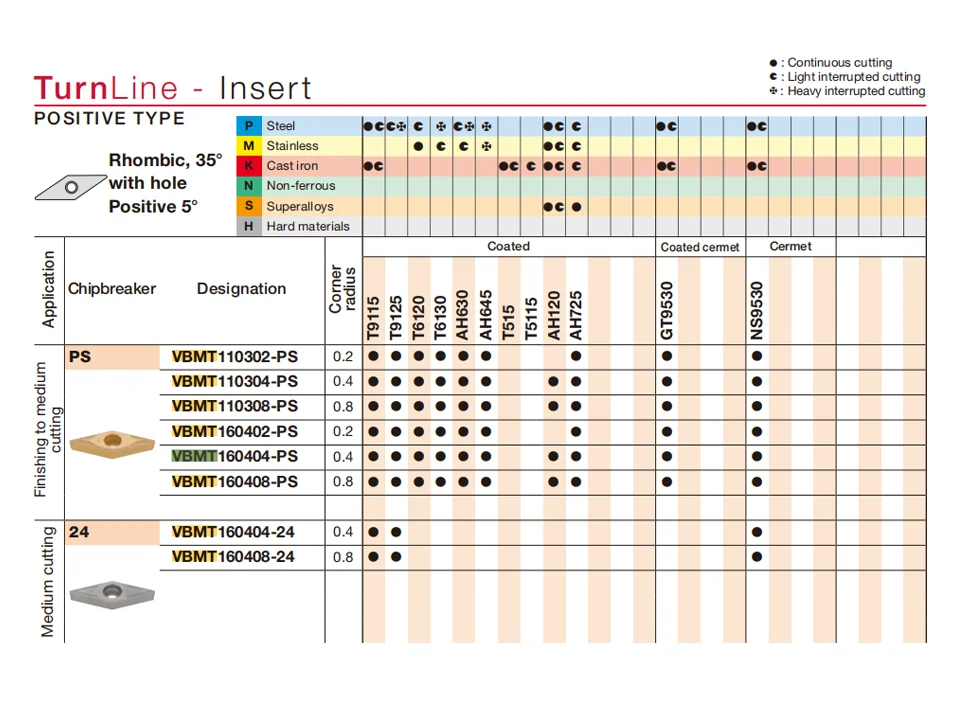Screen dimensions: 954x704
Task: Click the gray H hard materials badge
Action: tap(249, 226)
